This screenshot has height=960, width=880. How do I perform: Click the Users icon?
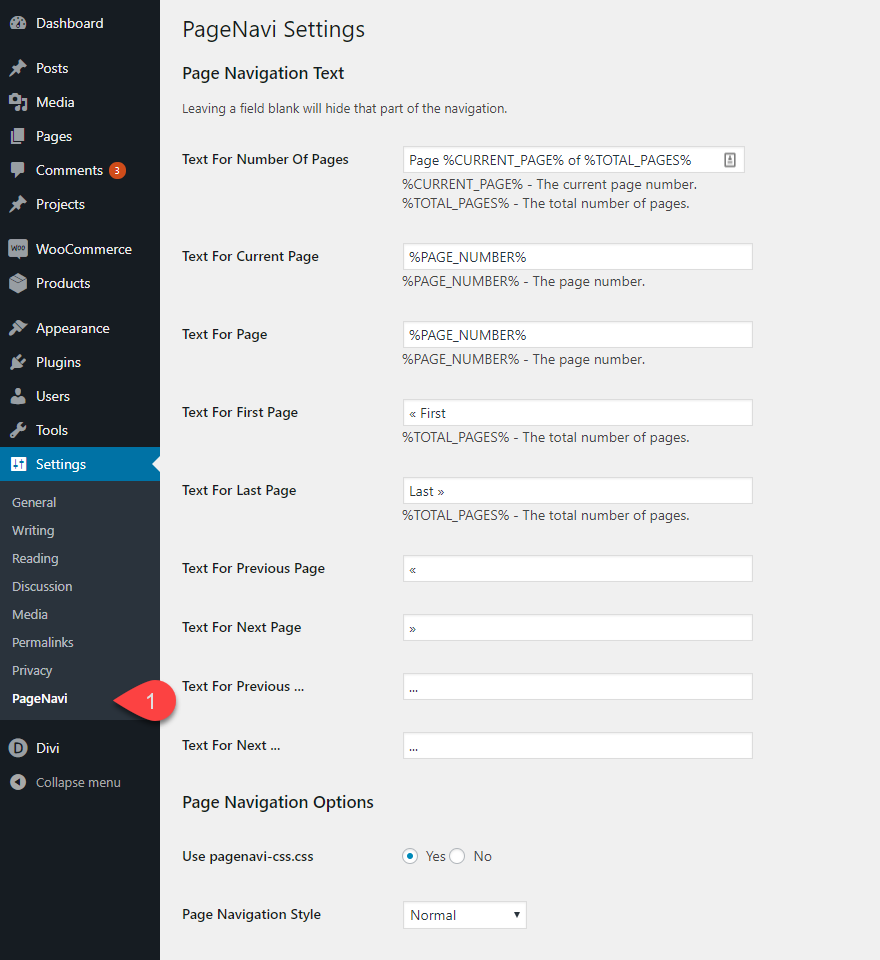pyautogui.click(x=18, y=395)
